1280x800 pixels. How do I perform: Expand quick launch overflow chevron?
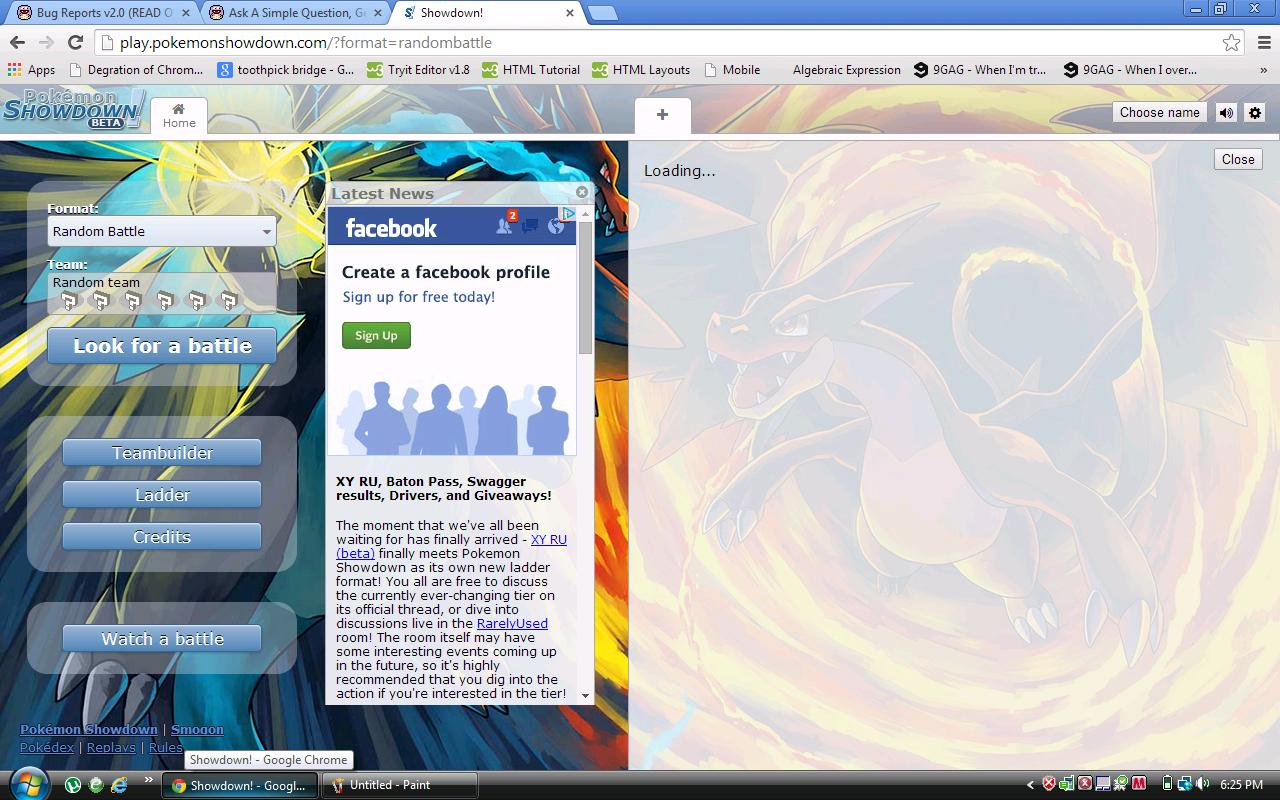click(148, 780)
